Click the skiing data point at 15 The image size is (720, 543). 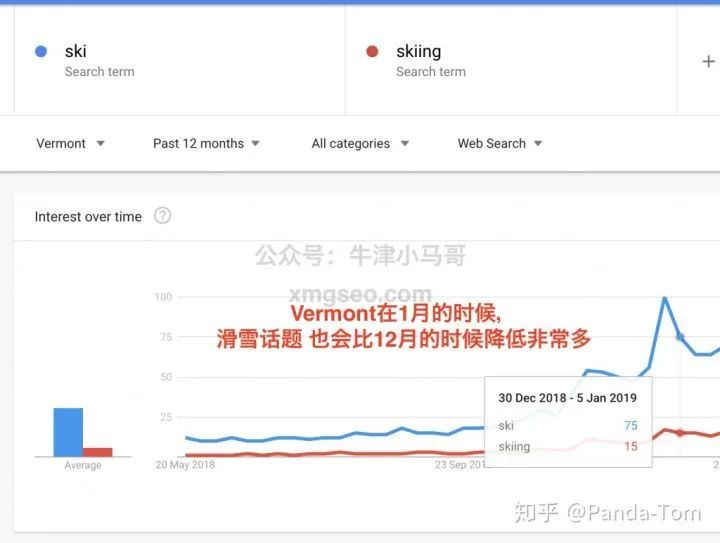point(680,432)
